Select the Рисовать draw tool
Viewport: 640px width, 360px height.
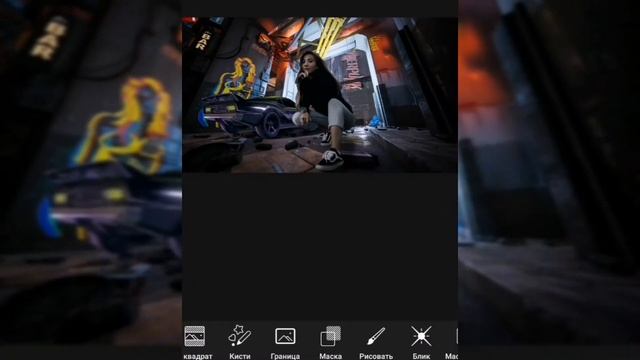pos(376,342)
